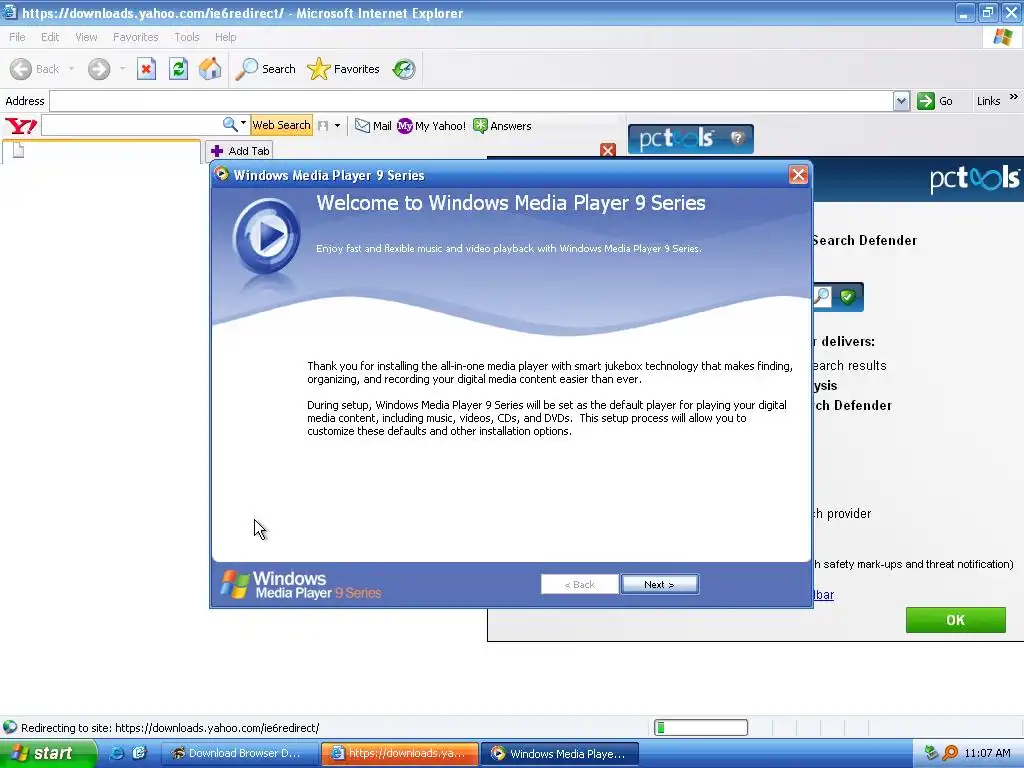Open the Home page icon
The width and height of the screenshot is (1024, 768).
pos(210,69)
